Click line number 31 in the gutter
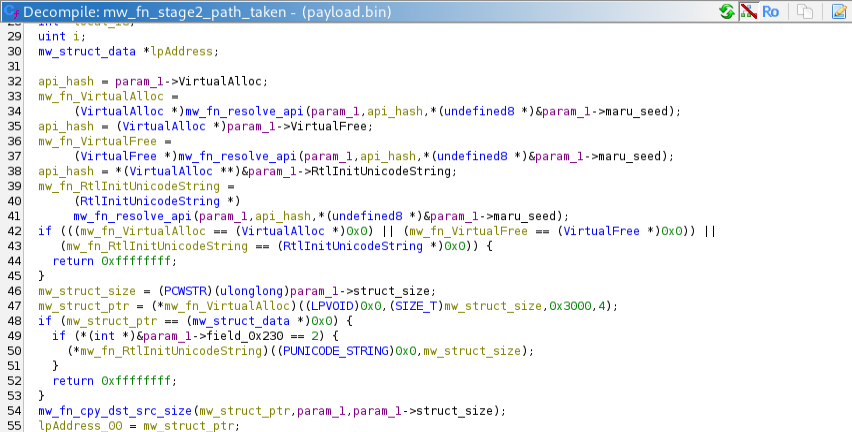Image resolution: width=852 pixels, height=432 pixels. (14, 66)
